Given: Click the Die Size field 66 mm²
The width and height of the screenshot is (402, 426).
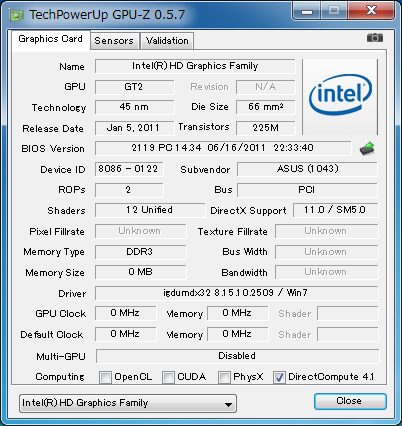Looking at the screenshot, I should point(266,107).
